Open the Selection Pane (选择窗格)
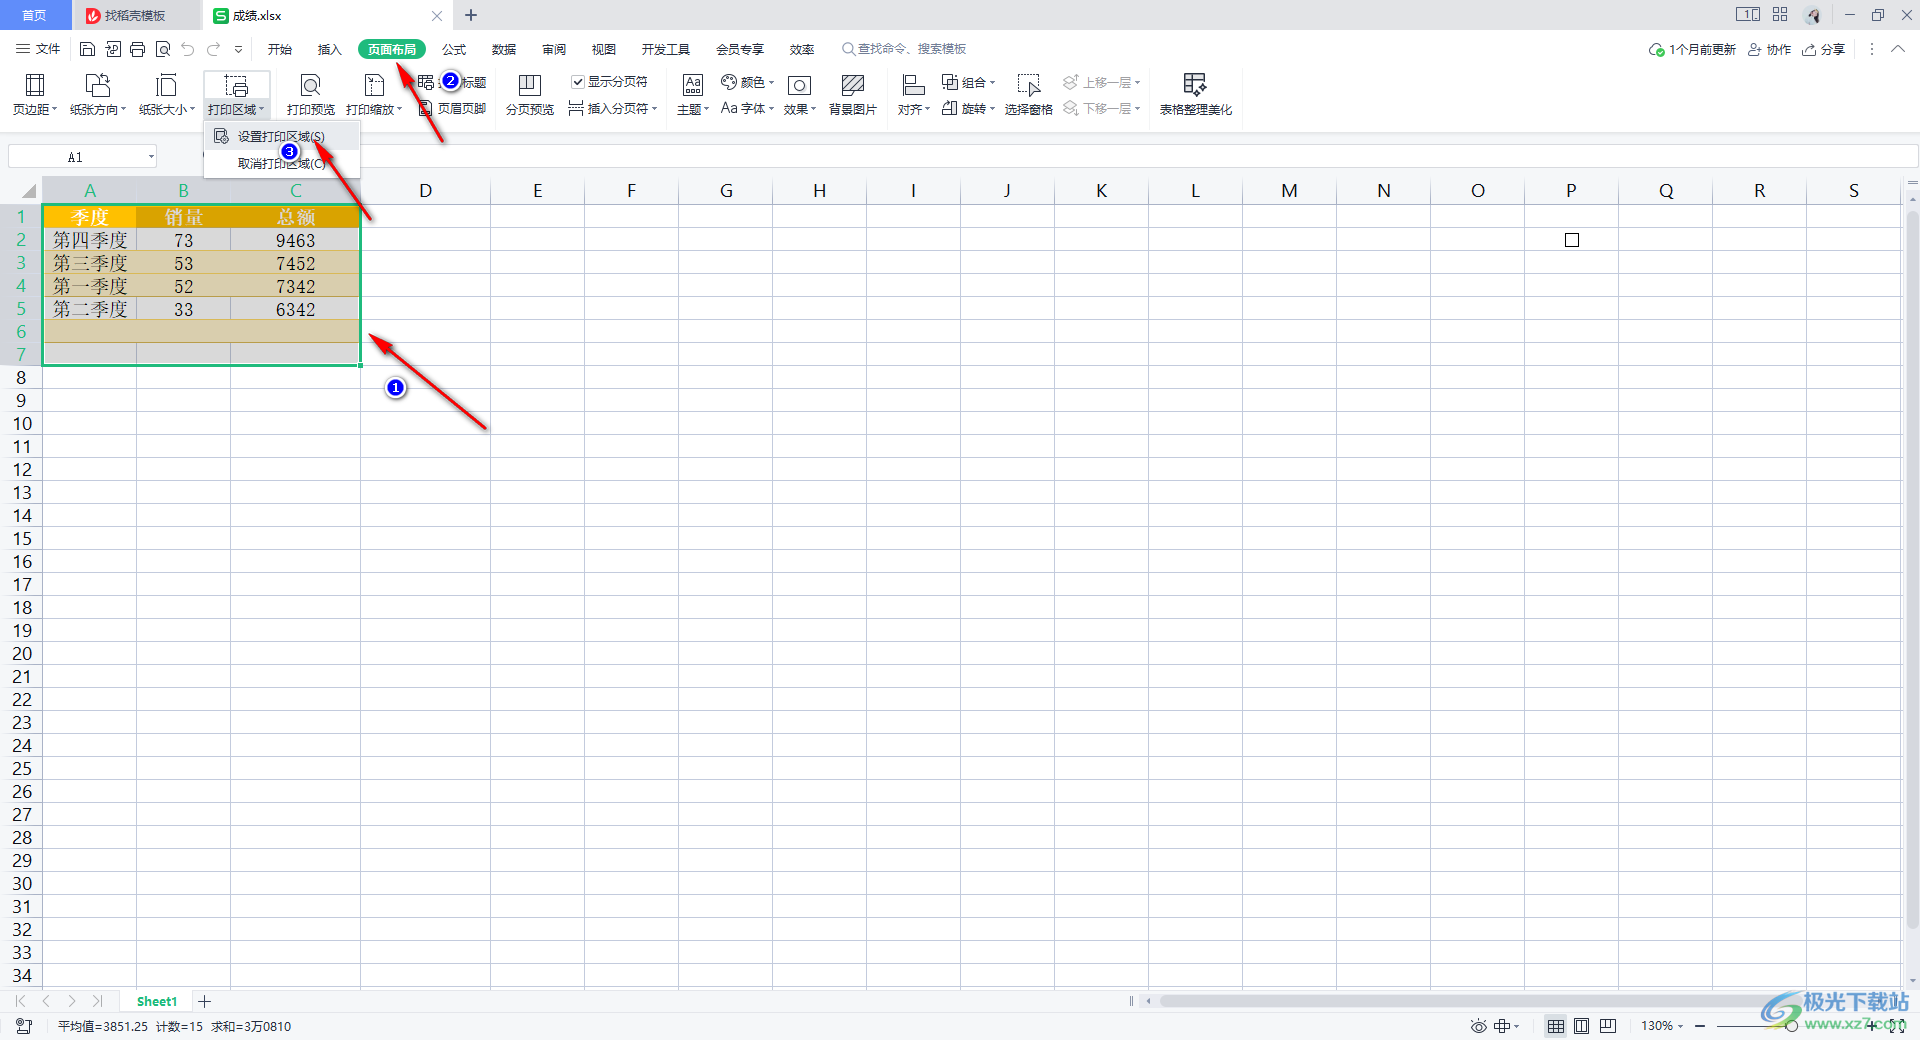This screenshot has height=1040, width=1920. [x=1028, y=95]
